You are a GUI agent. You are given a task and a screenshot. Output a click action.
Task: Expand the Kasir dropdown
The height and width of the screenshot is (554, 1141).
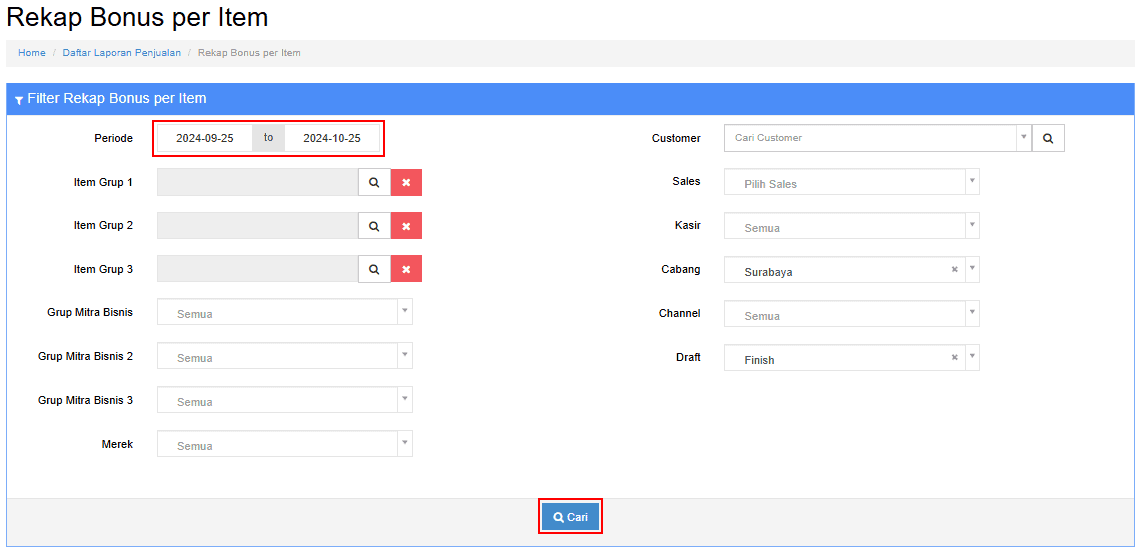pos(851,227)
